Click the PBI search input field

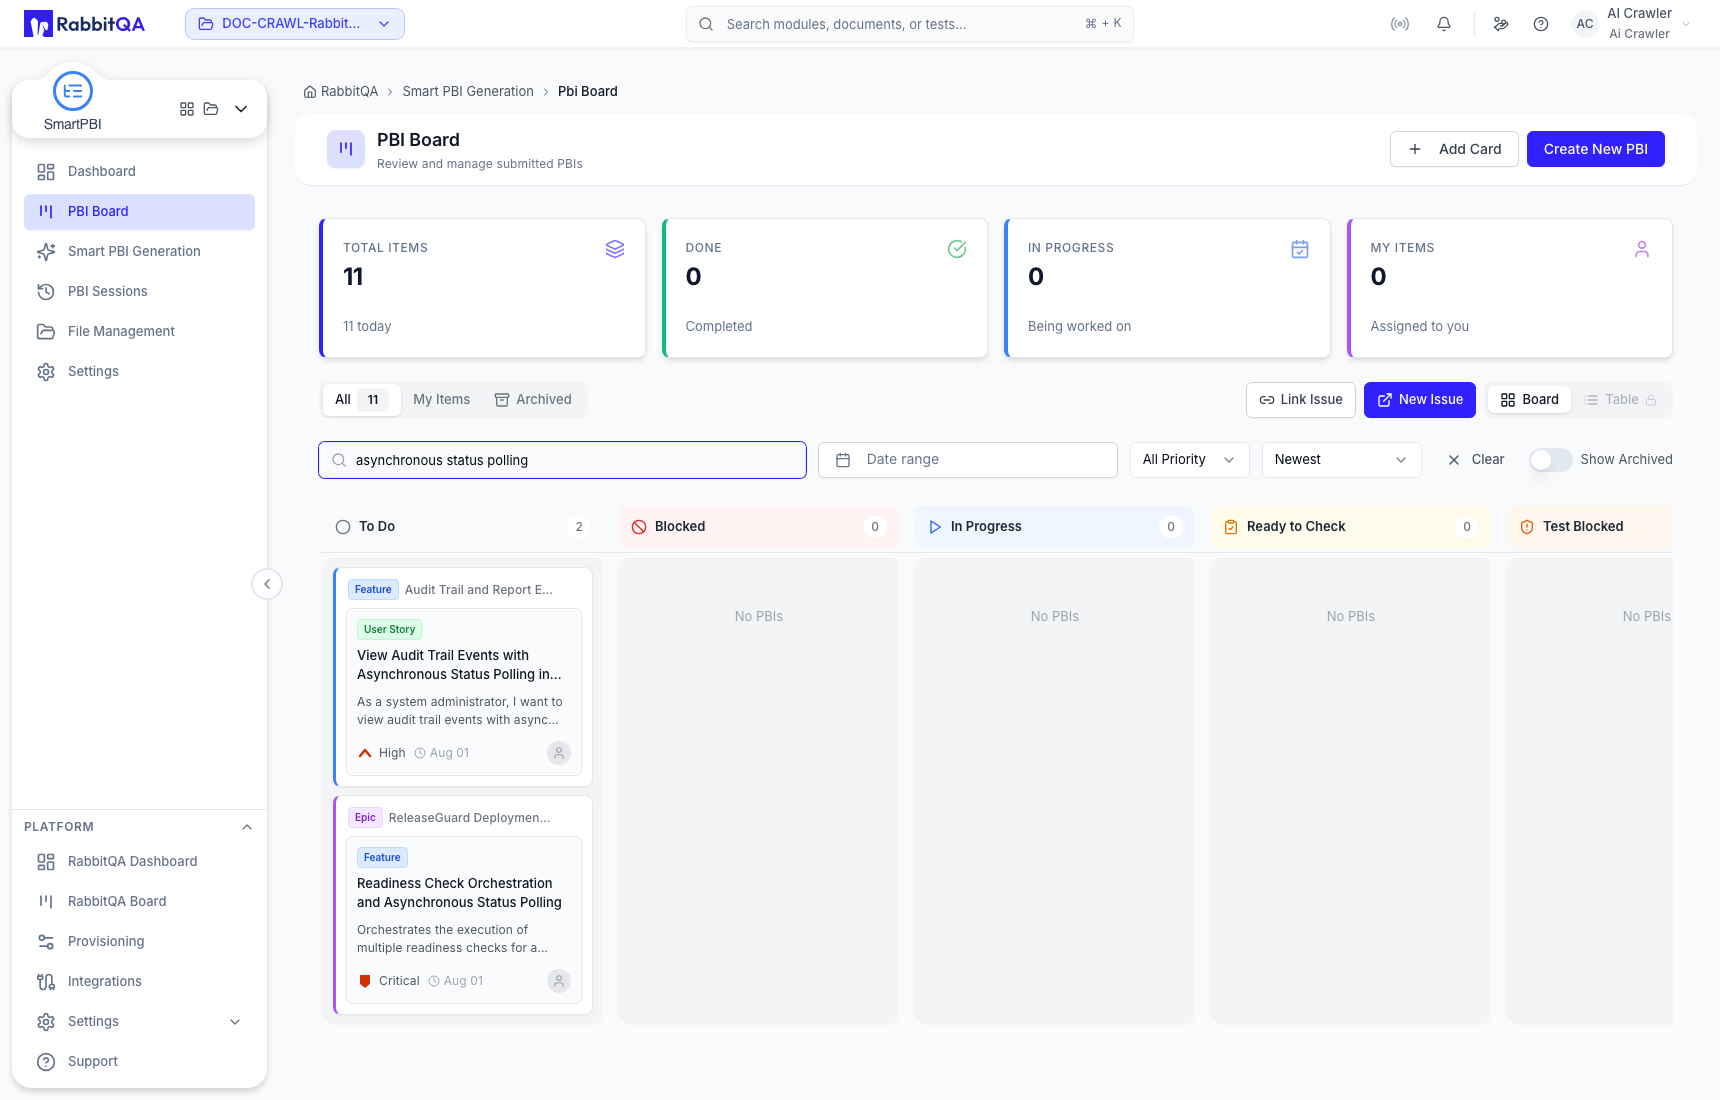click(563, 460)
